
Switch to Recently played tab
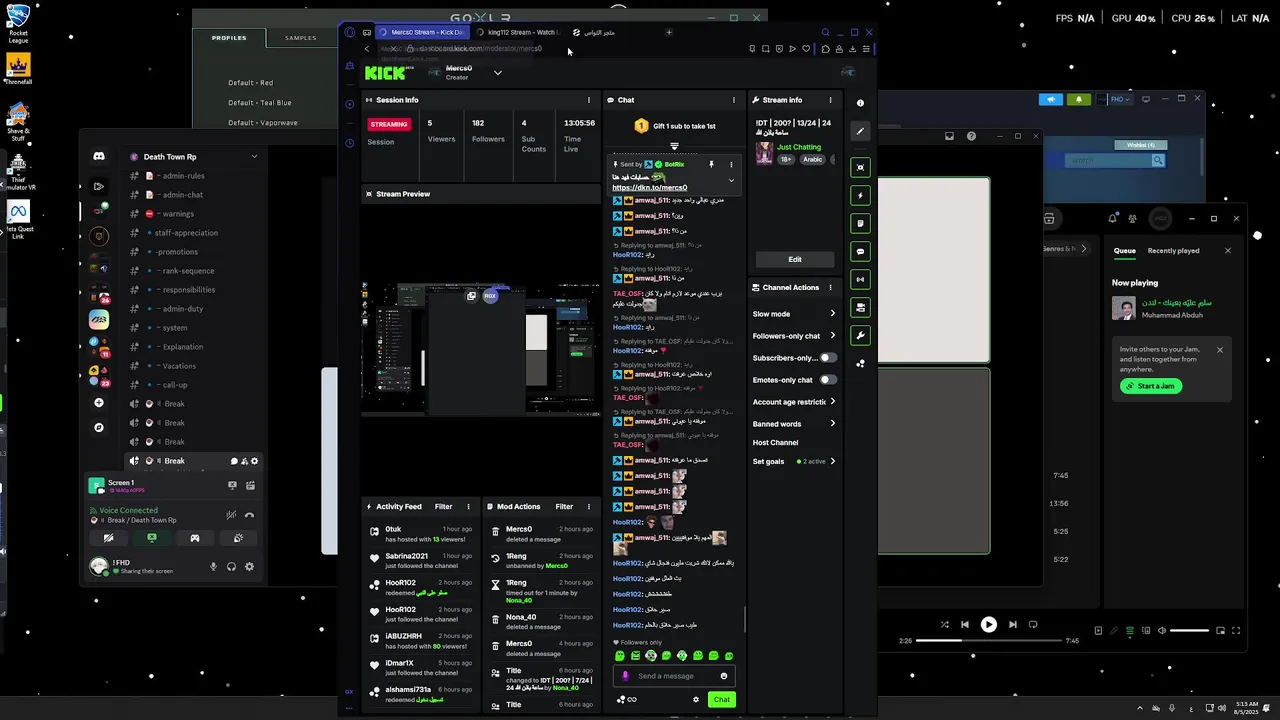coord(1174,251)
